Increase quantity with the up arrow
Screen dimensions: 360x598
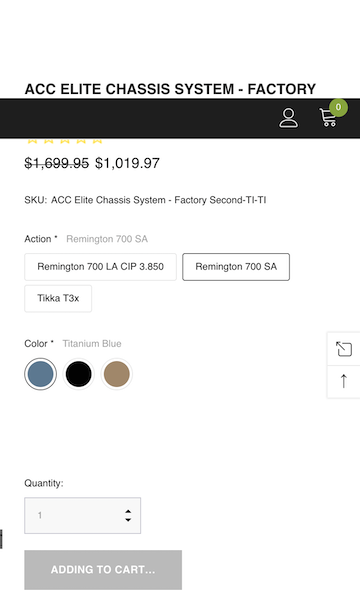[x=128, y=511]
